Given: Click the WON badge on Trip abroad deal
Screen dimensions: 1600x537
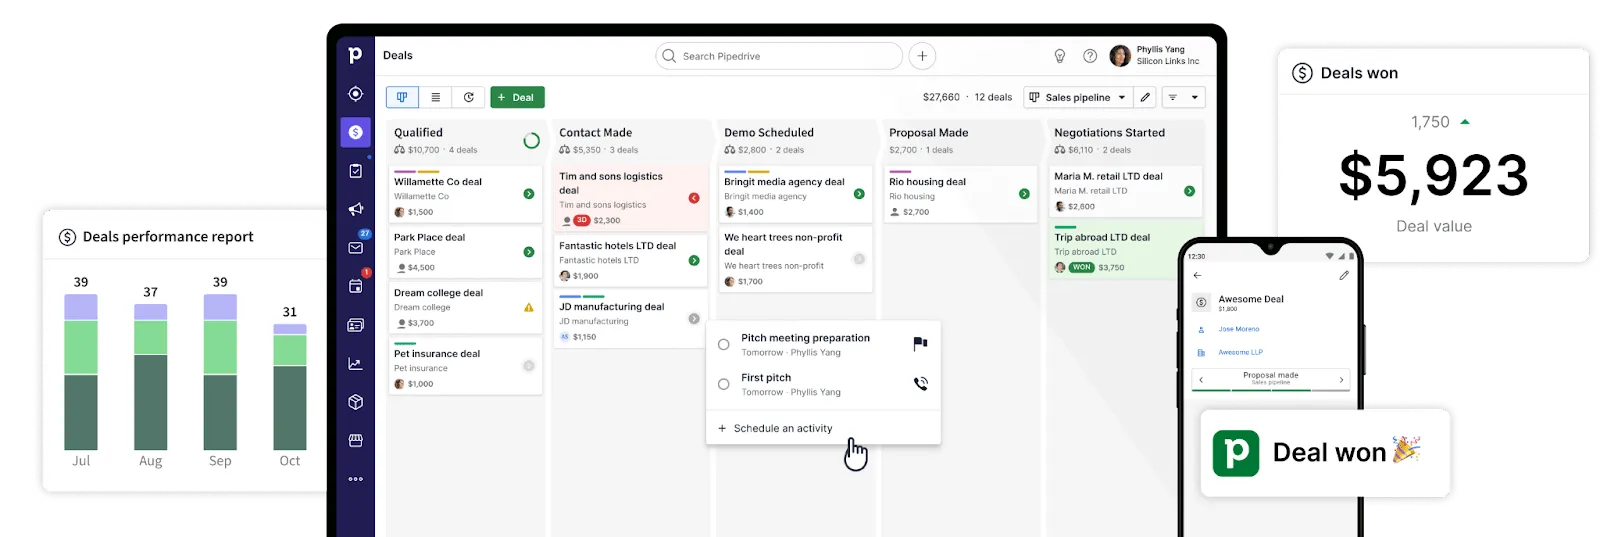Looking at the screenshot, I should [1082, 267].
